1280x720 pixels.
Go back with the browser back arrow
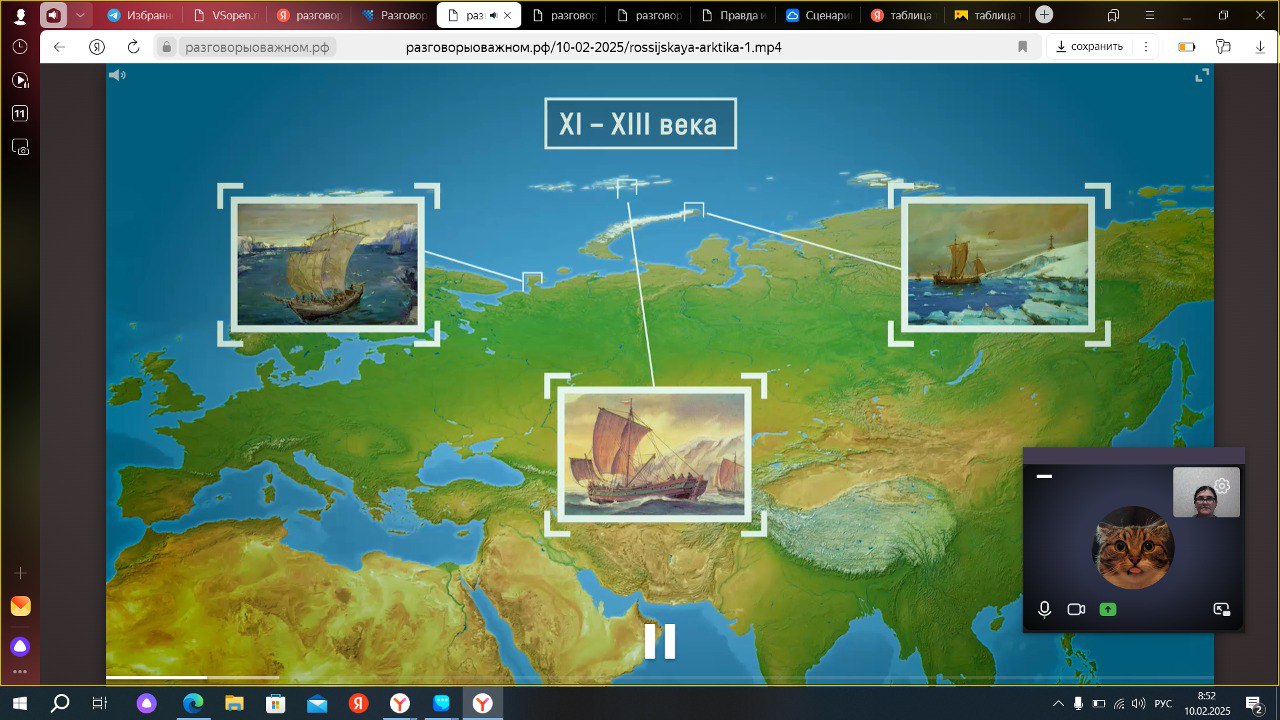[x=60, y=47]
